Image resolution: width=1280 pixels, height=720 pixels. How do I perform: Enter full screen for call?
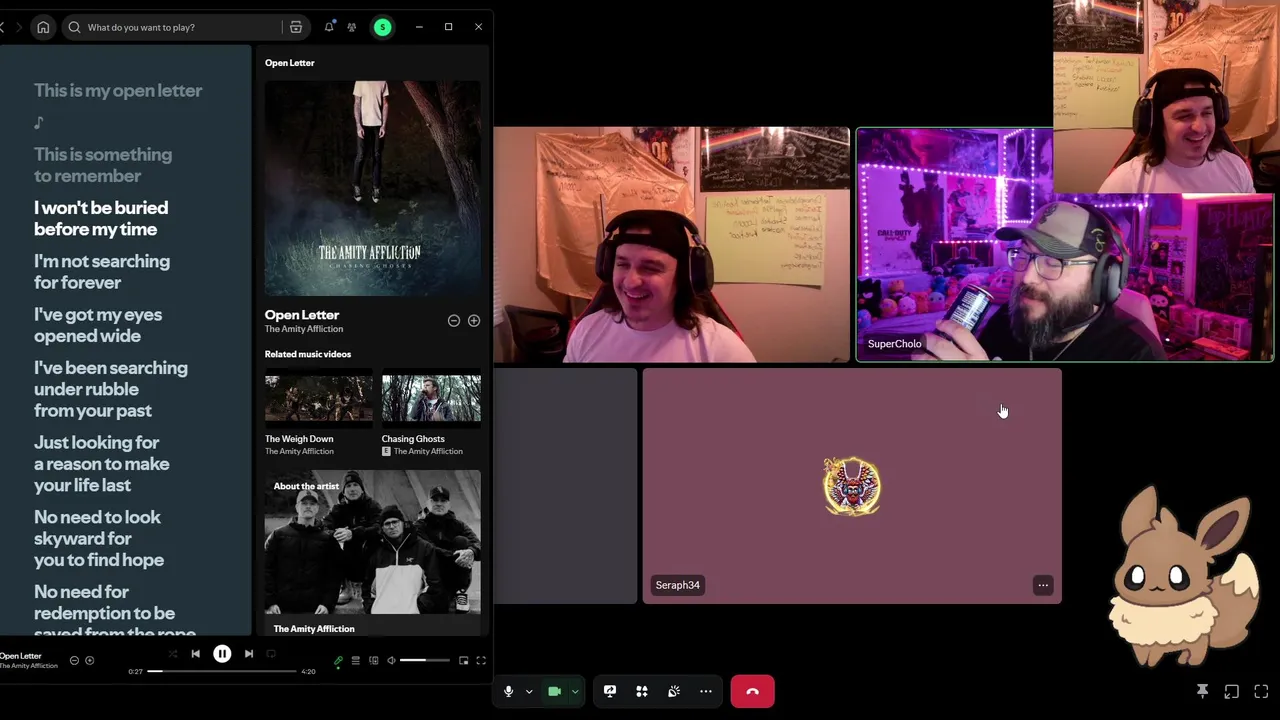tap(1261, 691)
